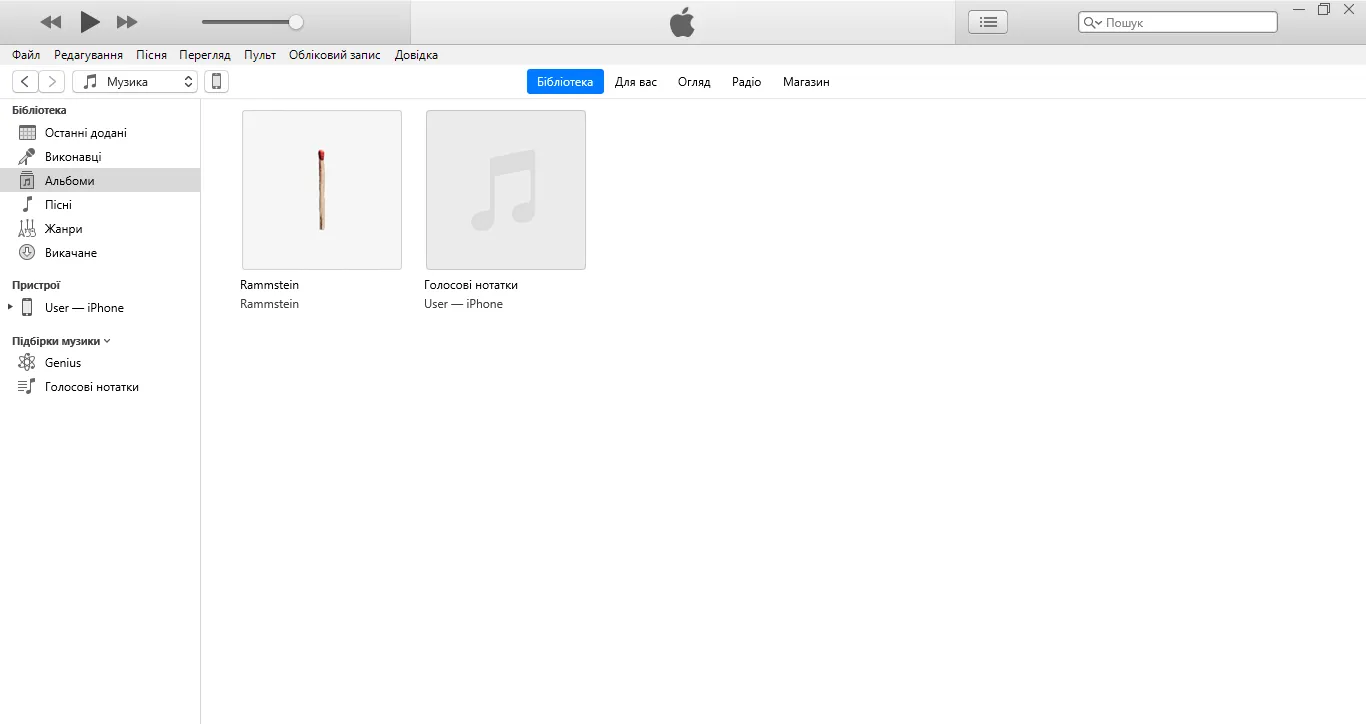Adjust the volume slider knob
This screenshot has height=724, width=1366.
pyautogui.click(x=296, y=22)
